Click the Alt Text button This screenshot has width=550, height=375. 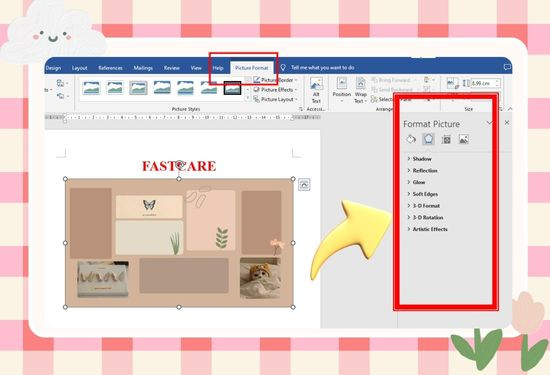(x=316, y=91)
